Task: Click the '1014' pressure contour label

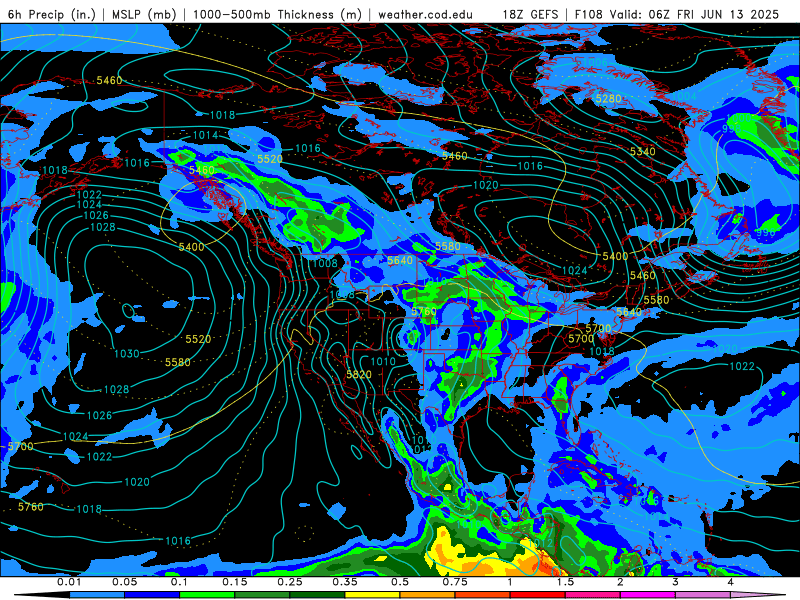Action: tap(205, 135)
